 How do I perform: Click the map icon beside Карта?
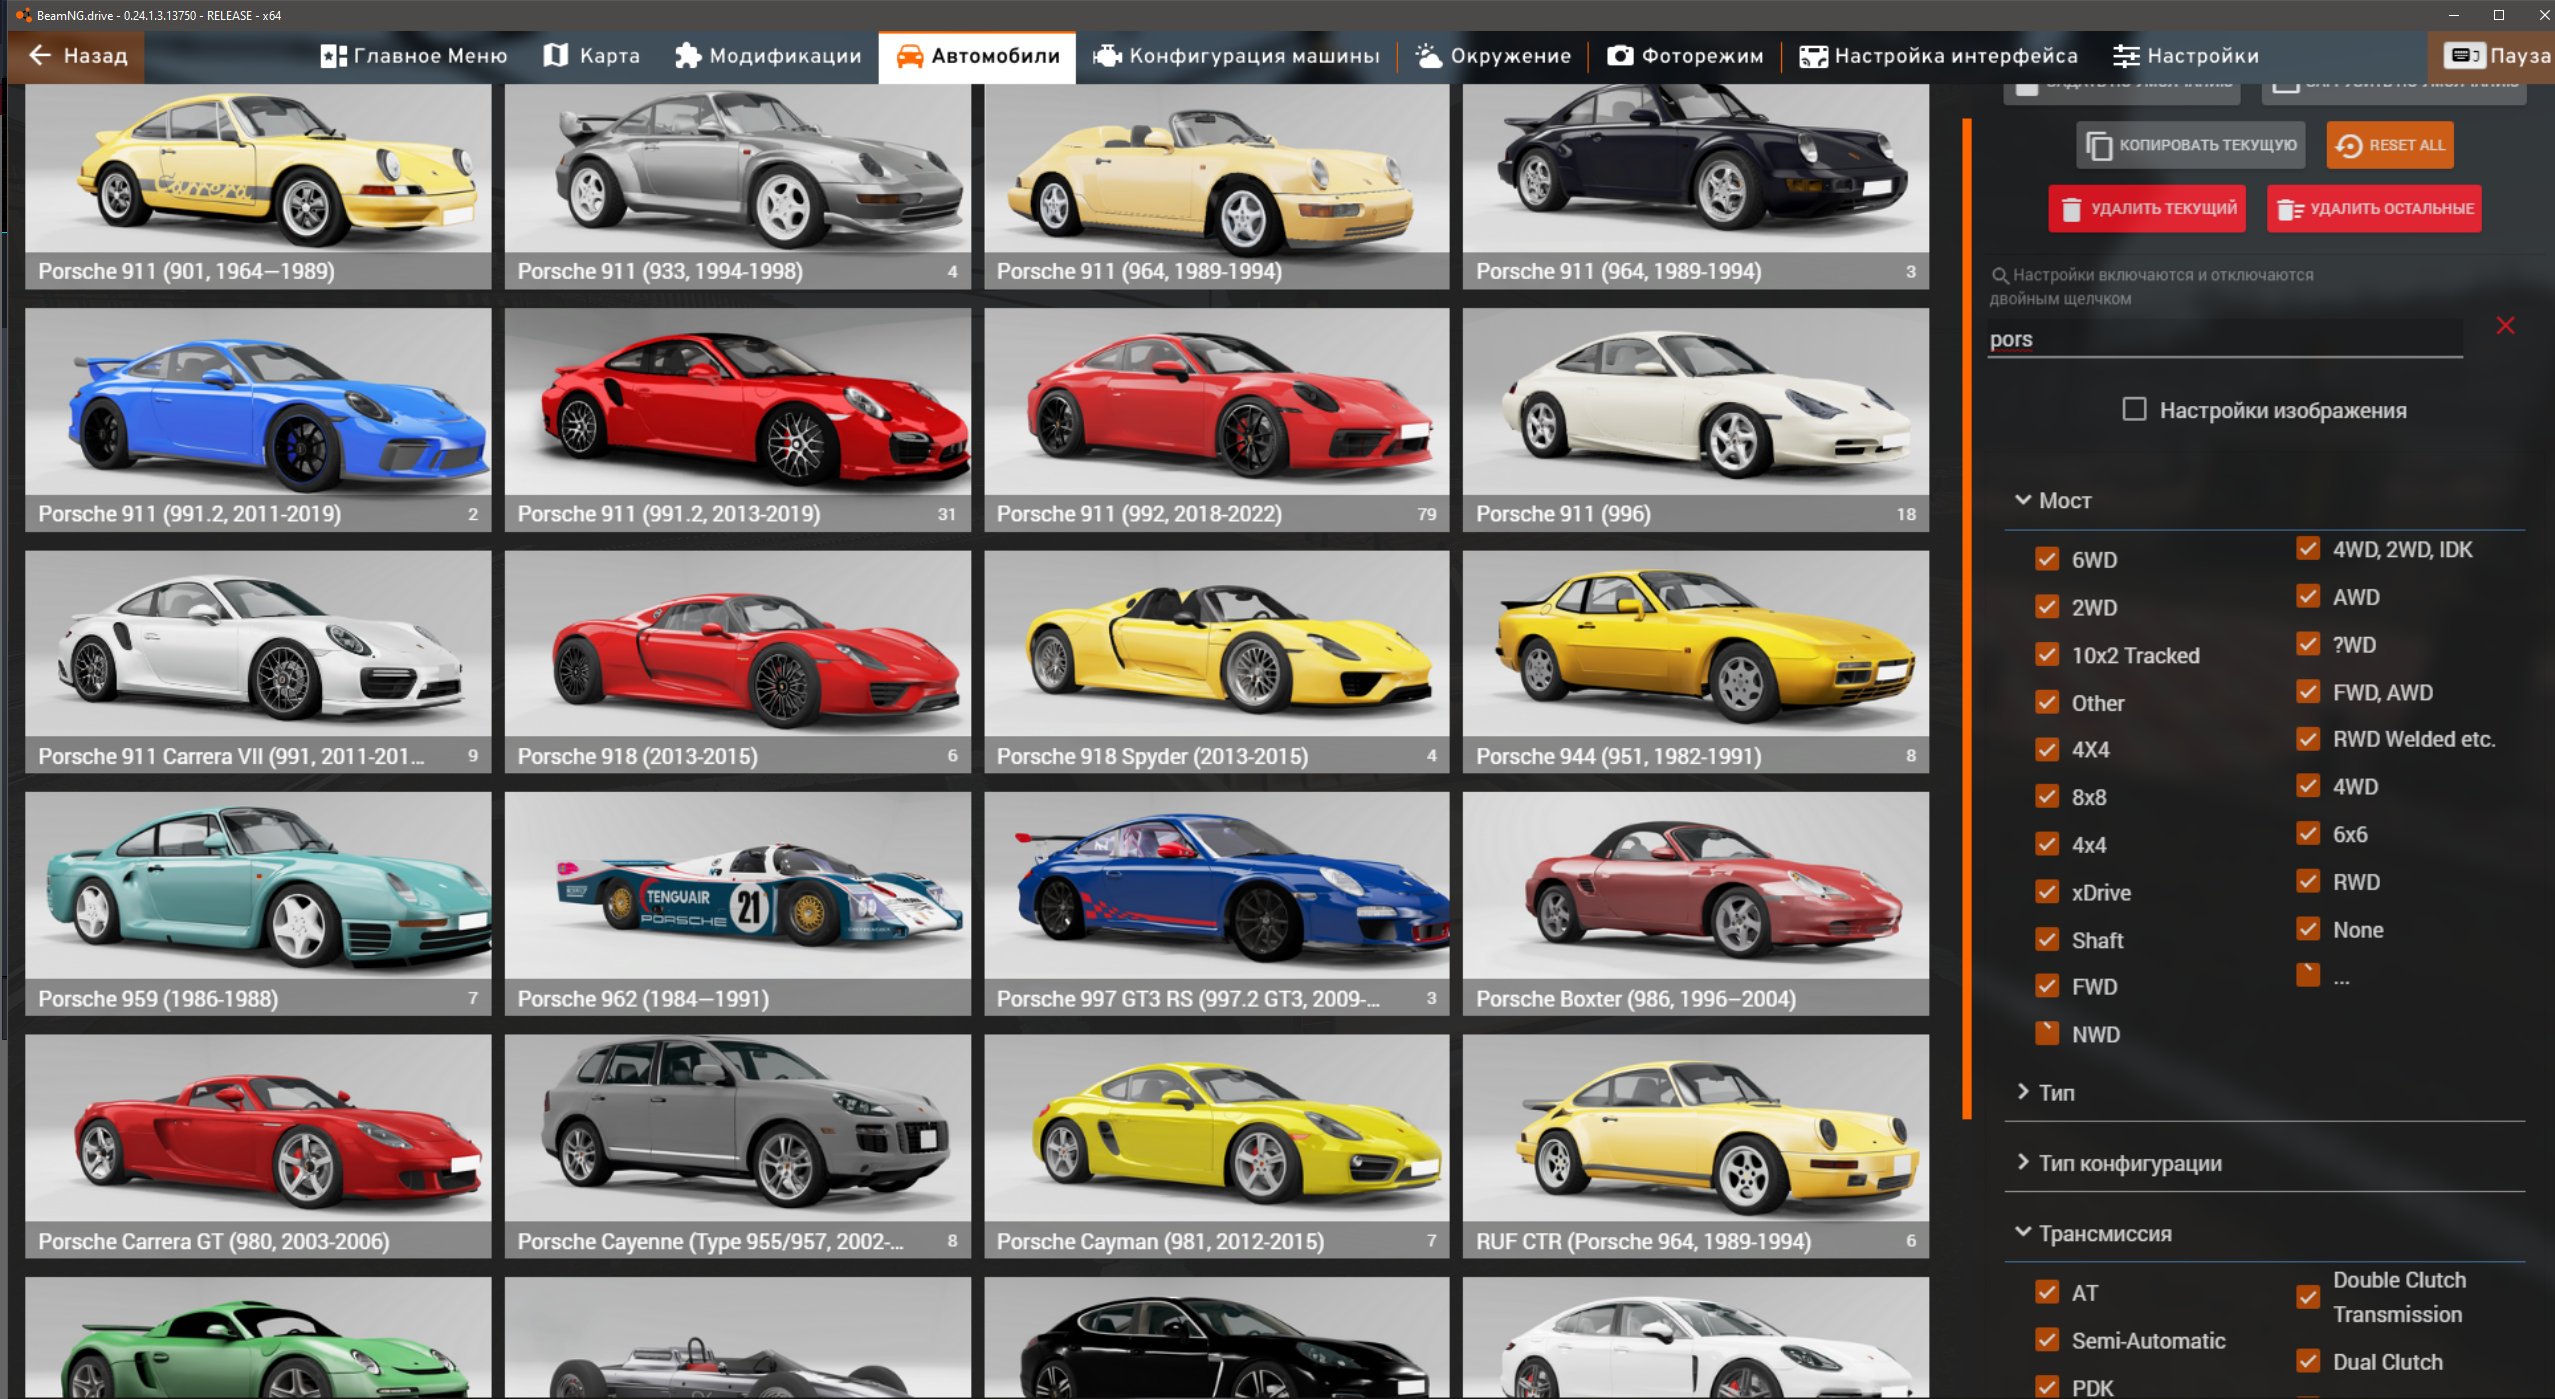pyautogui.click(x=555, y=56)
